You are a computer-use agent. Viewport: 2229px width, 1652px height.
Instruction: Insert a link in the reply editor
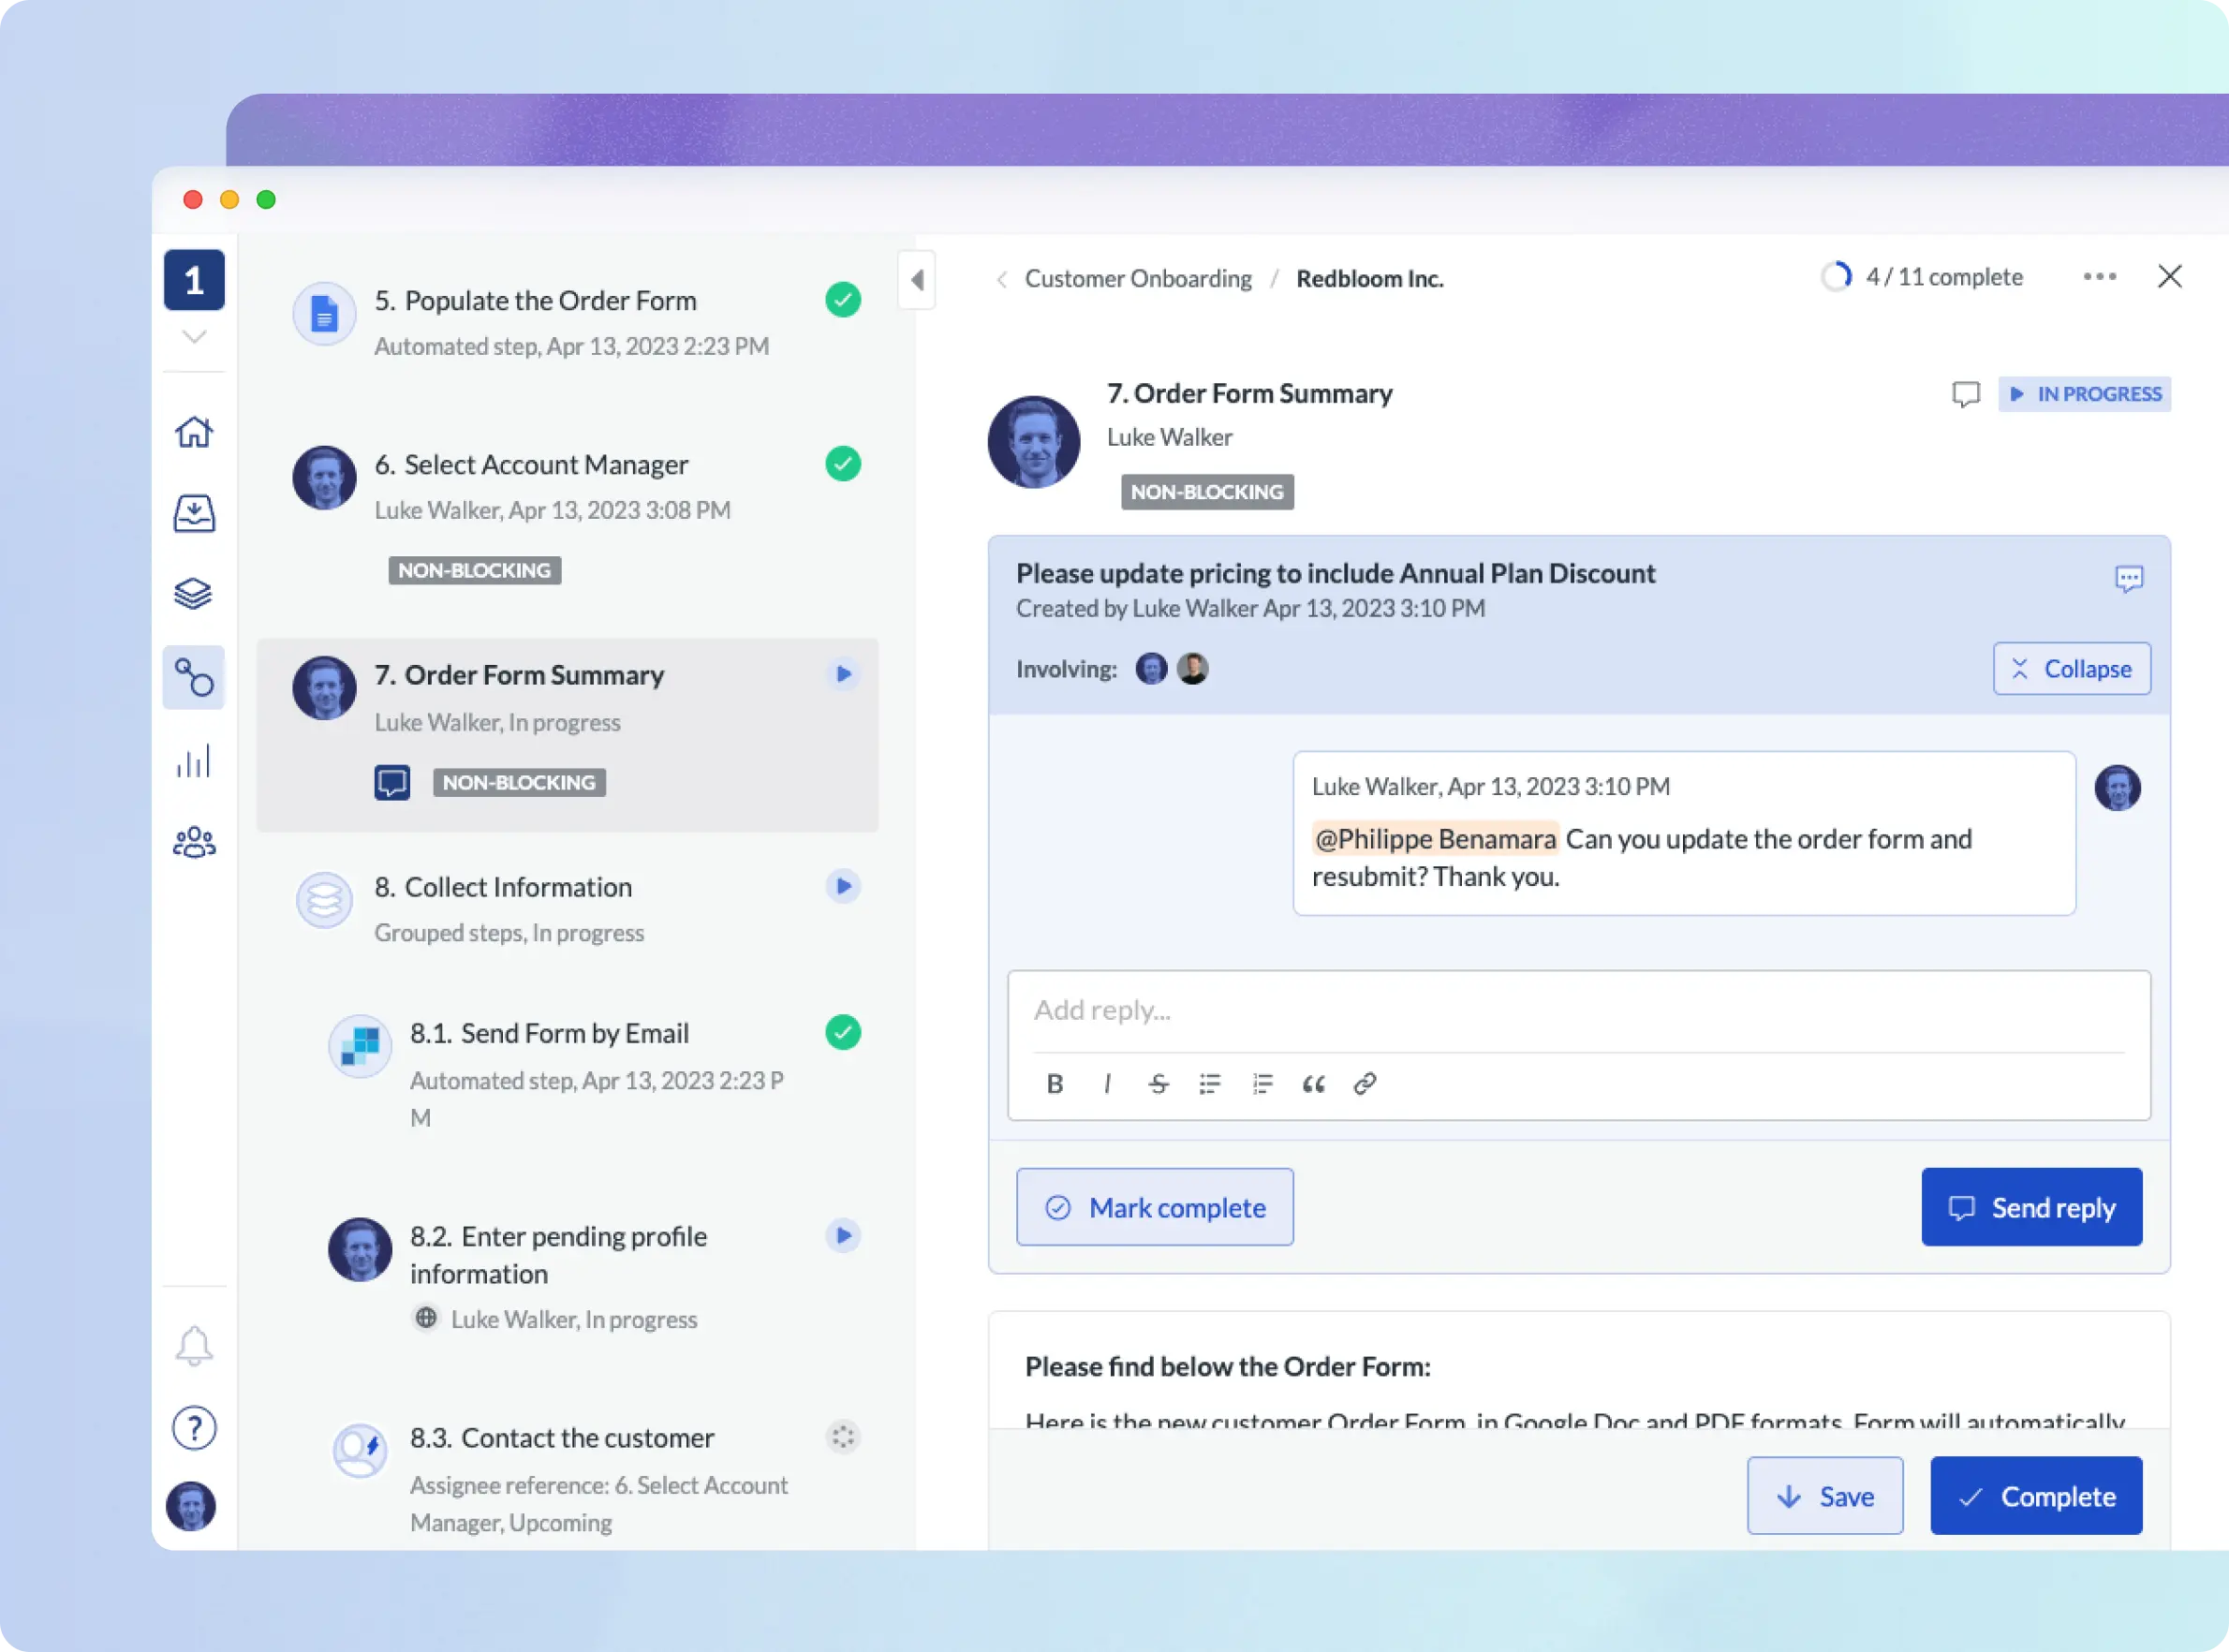click(x=1365, y=1084)
